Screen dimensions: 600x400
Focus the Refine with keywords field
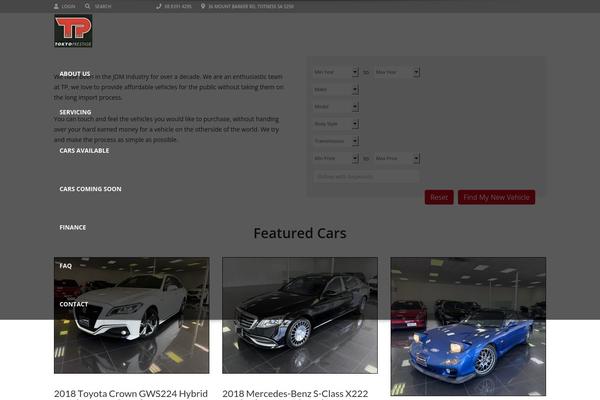[x=366, y=176]
